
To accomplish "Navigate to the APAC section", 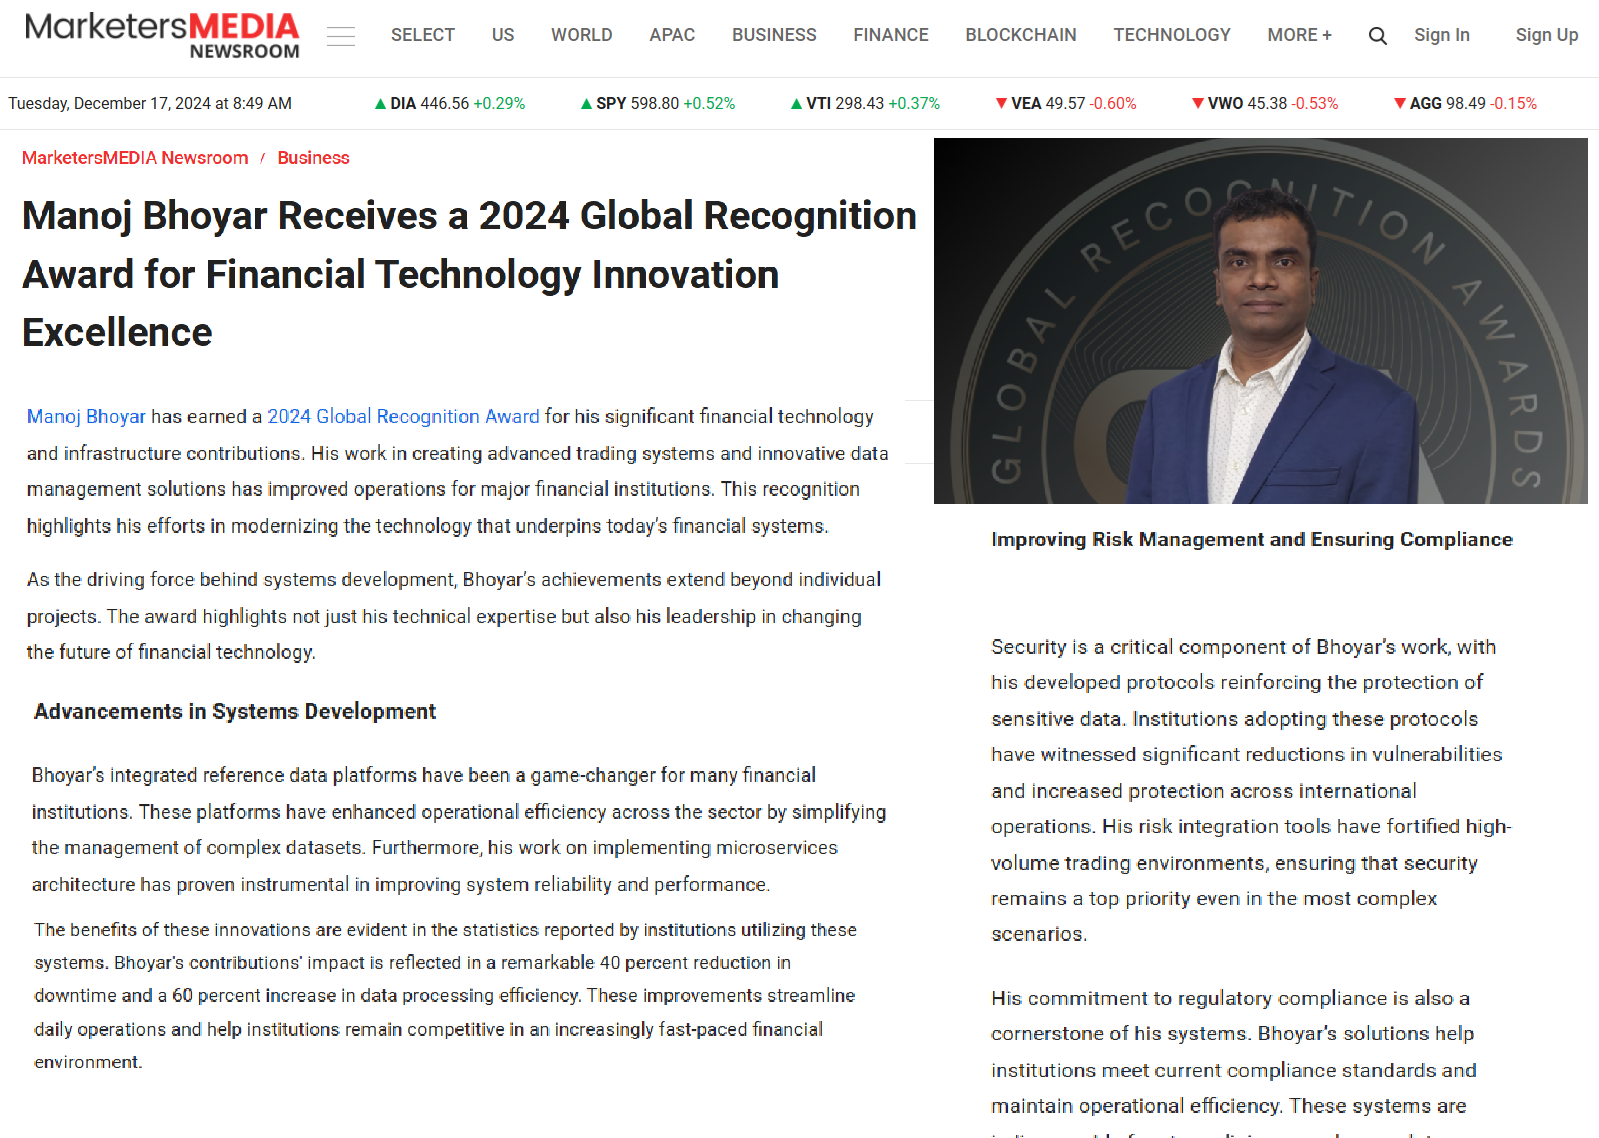I will click(x=672, y=35).
